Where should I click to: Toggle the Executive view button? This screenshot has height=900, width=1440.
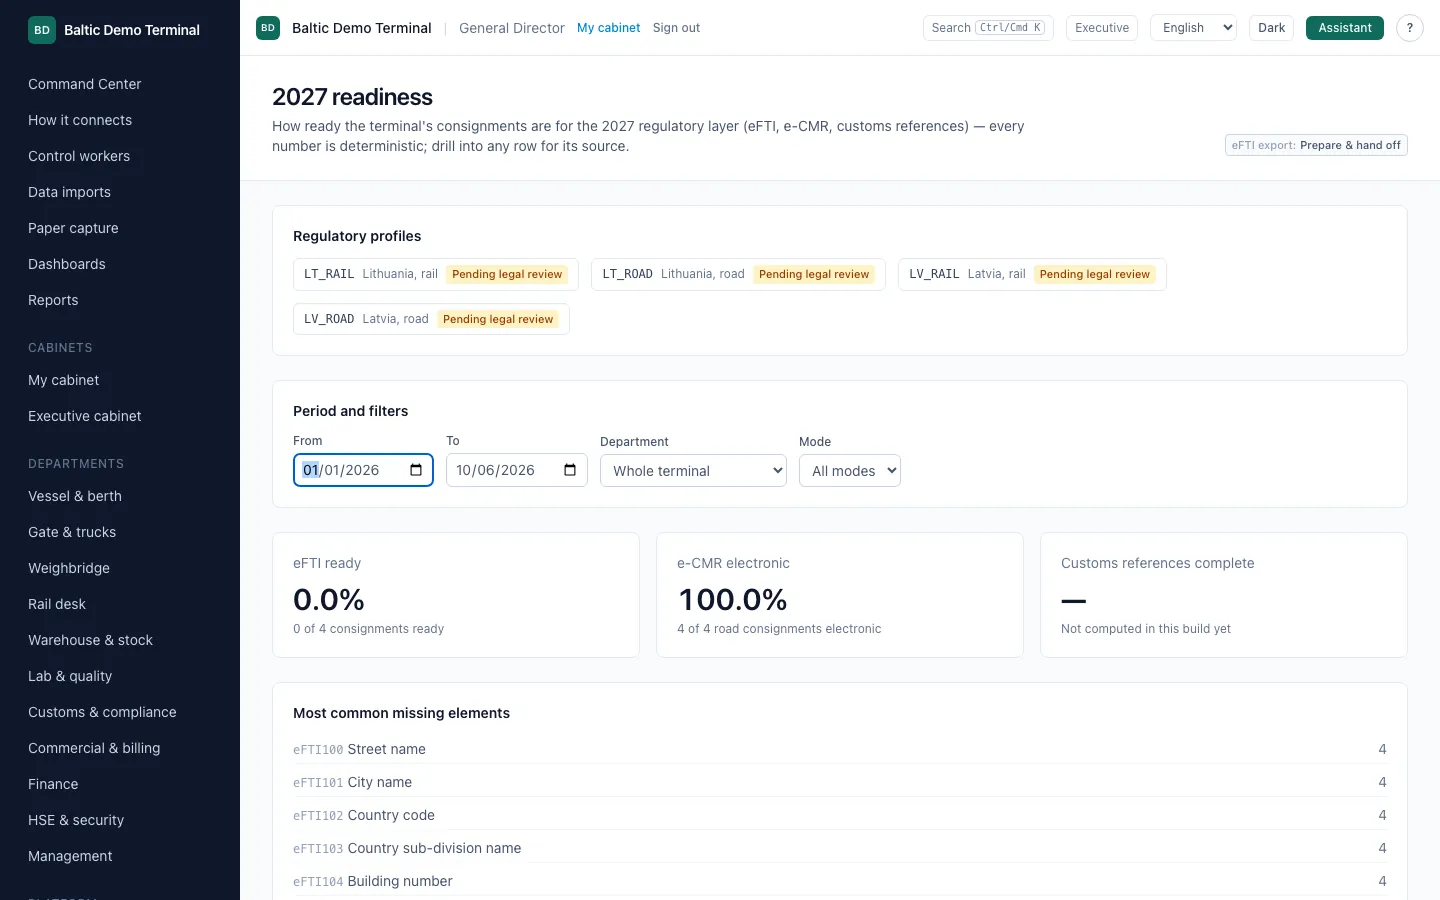[x=1102, y=28]
